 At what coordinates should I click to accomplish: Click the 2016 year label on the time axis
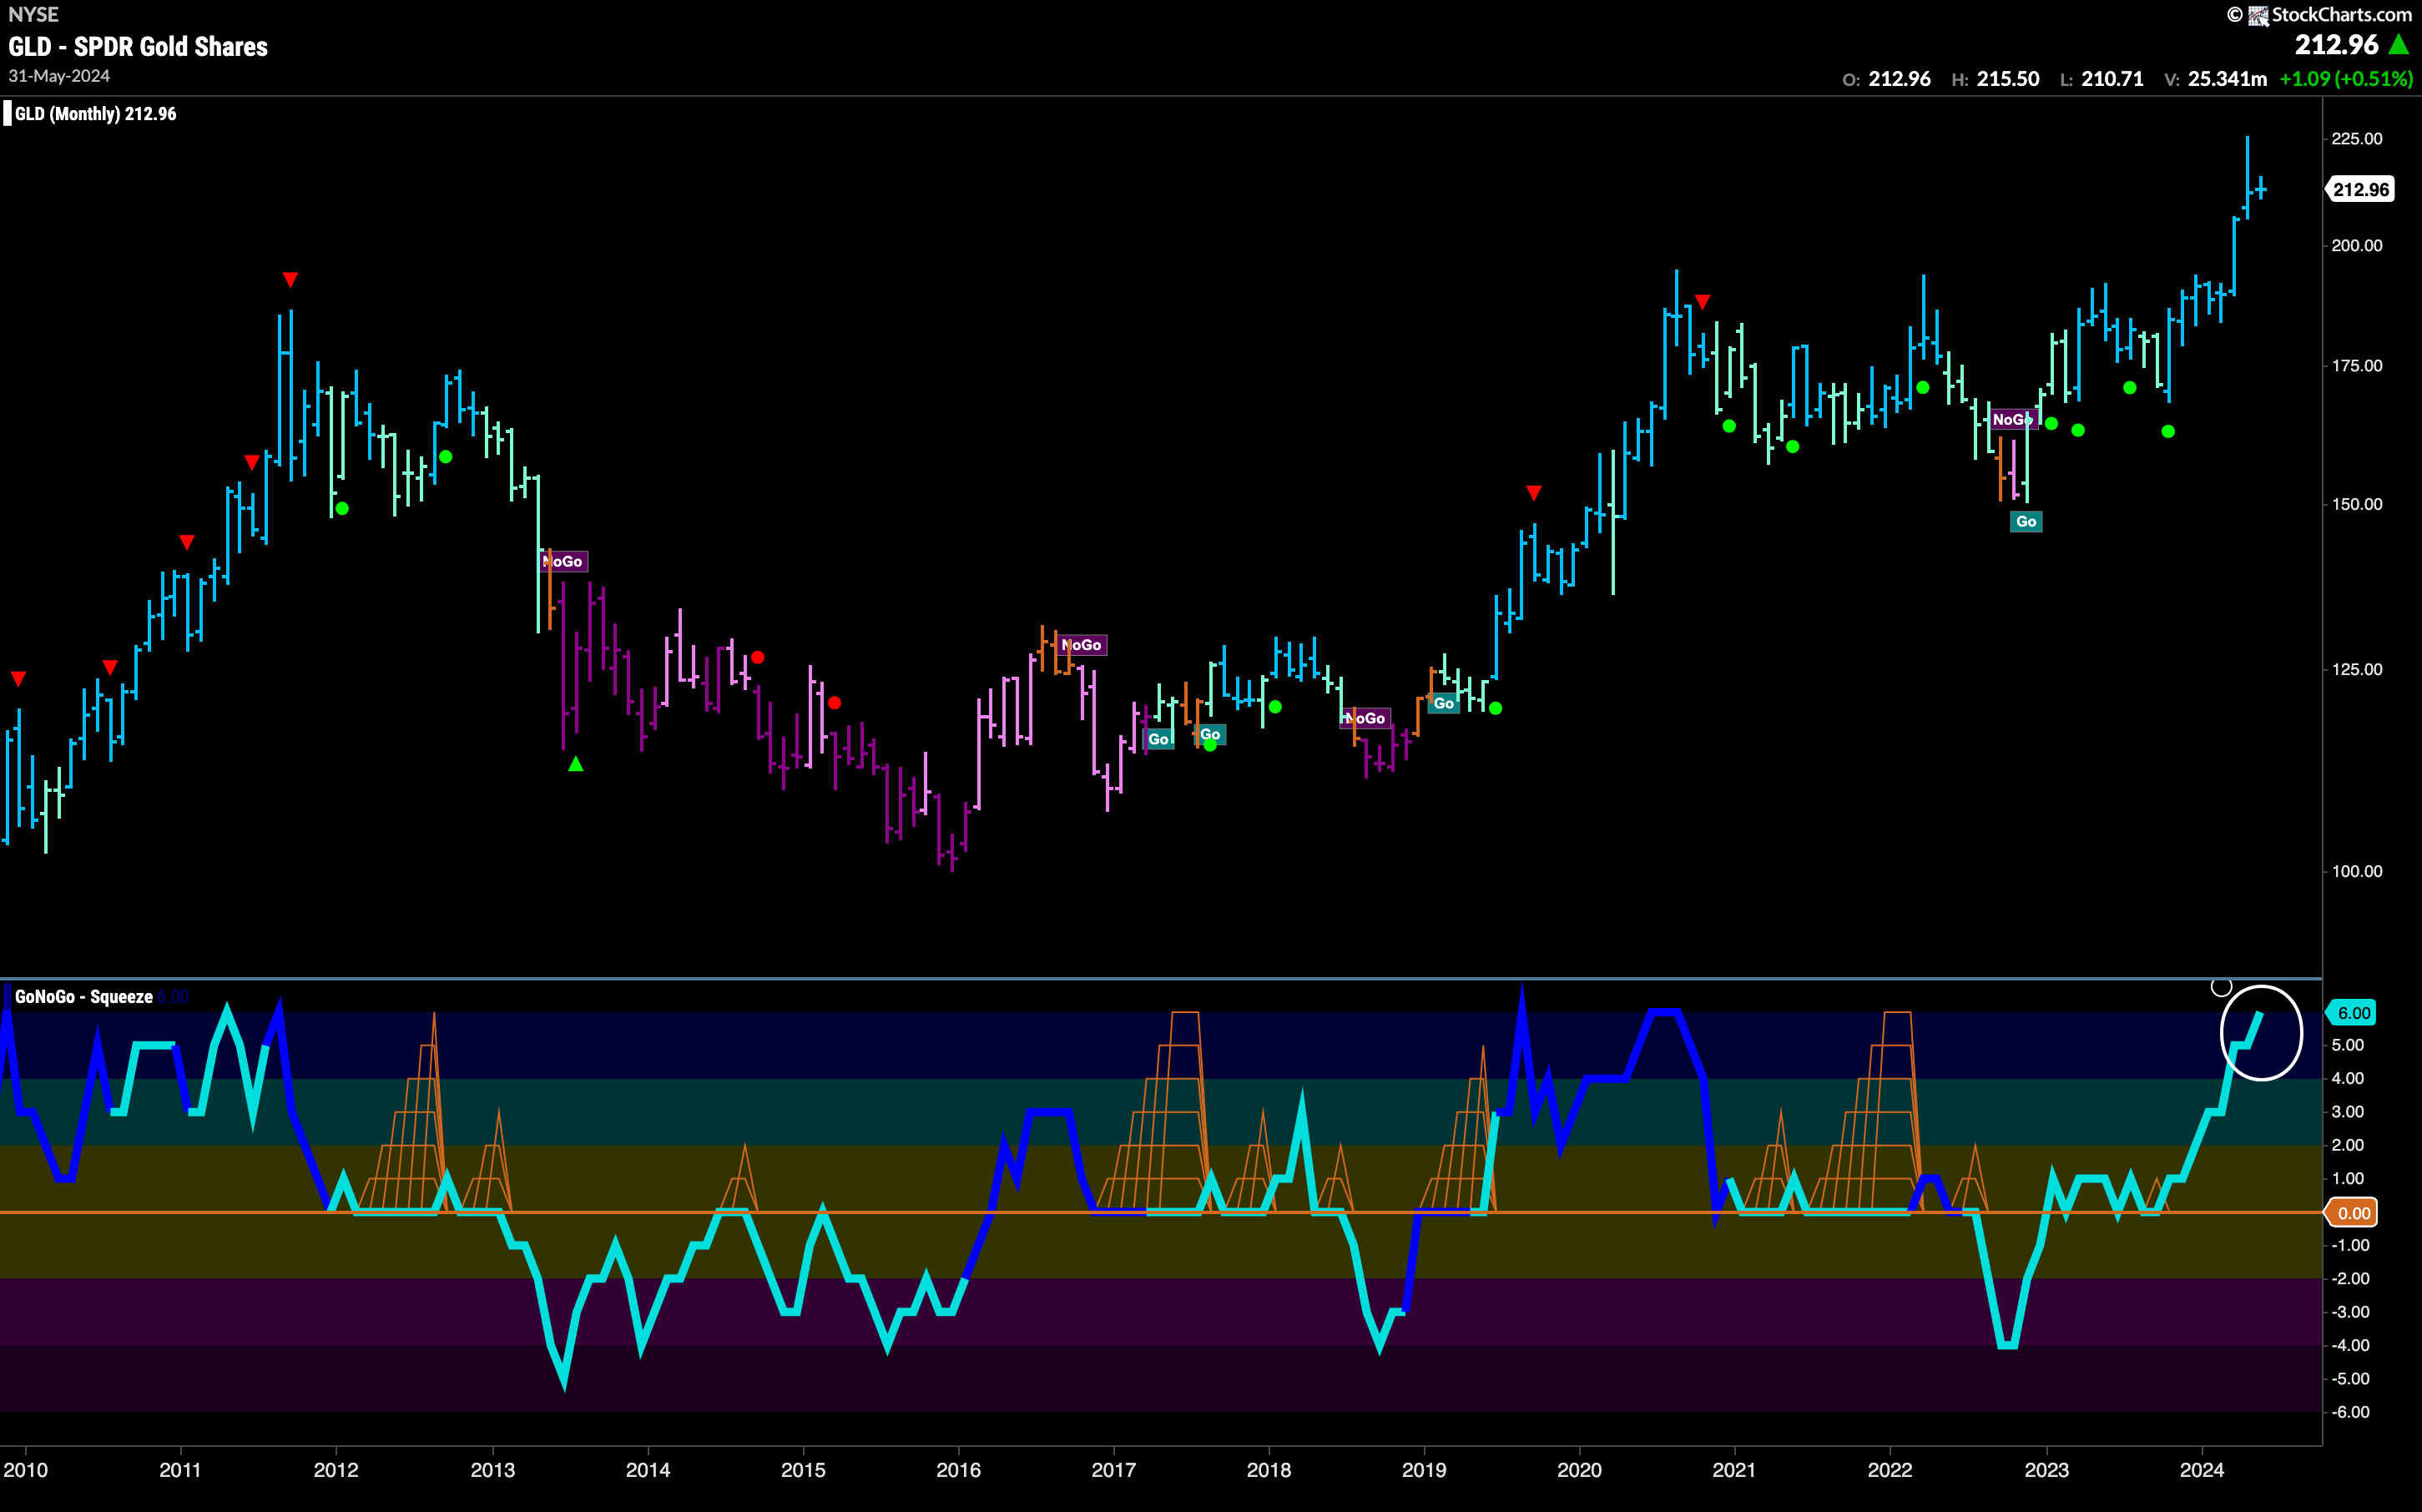(959, 1470)
